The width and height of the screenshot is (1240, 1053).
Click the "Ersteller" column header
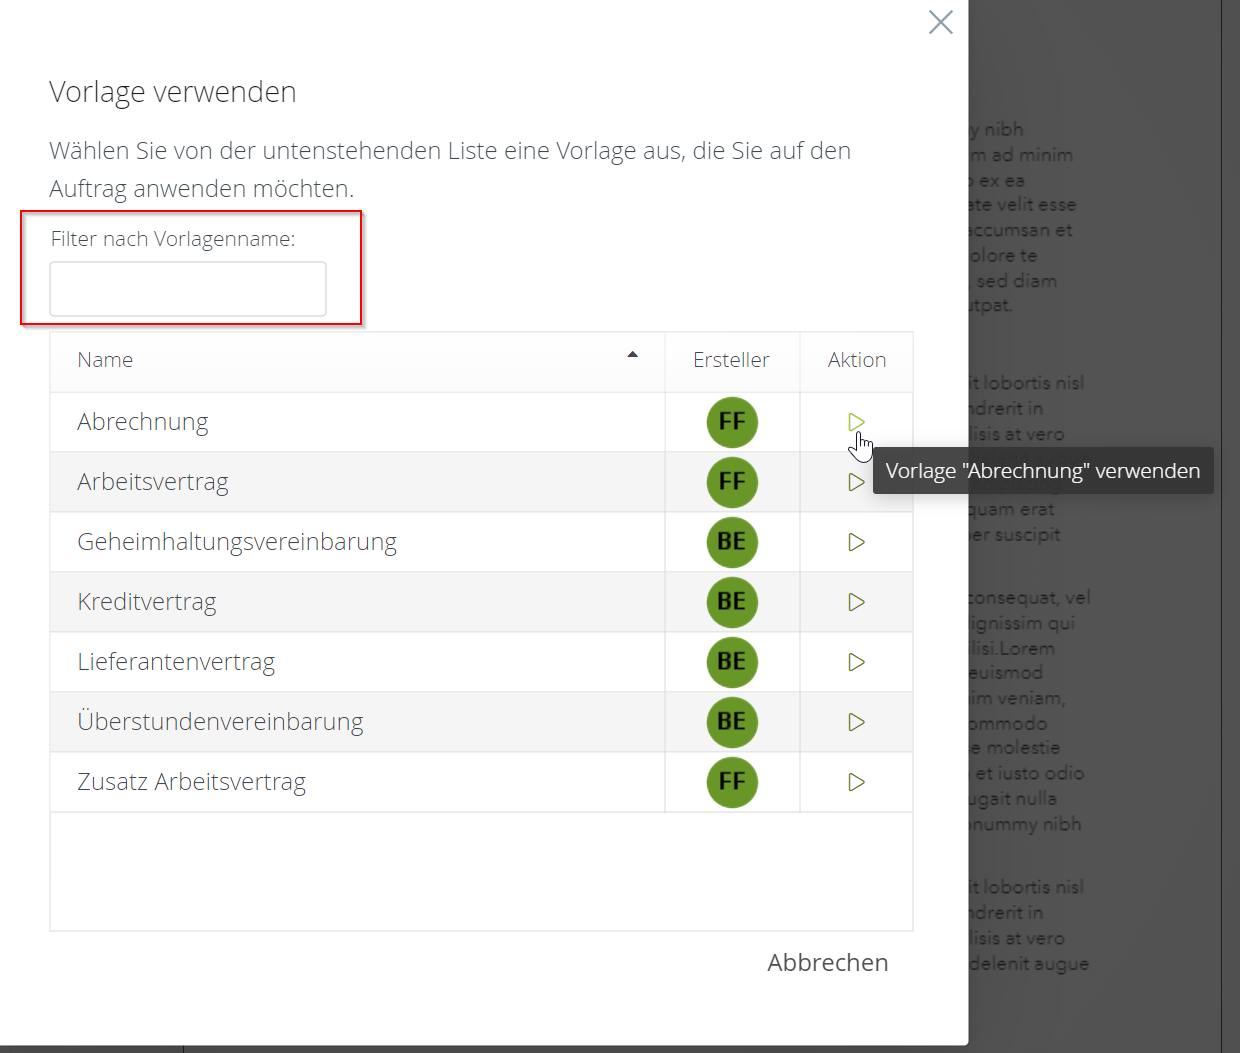coord(731,359)
